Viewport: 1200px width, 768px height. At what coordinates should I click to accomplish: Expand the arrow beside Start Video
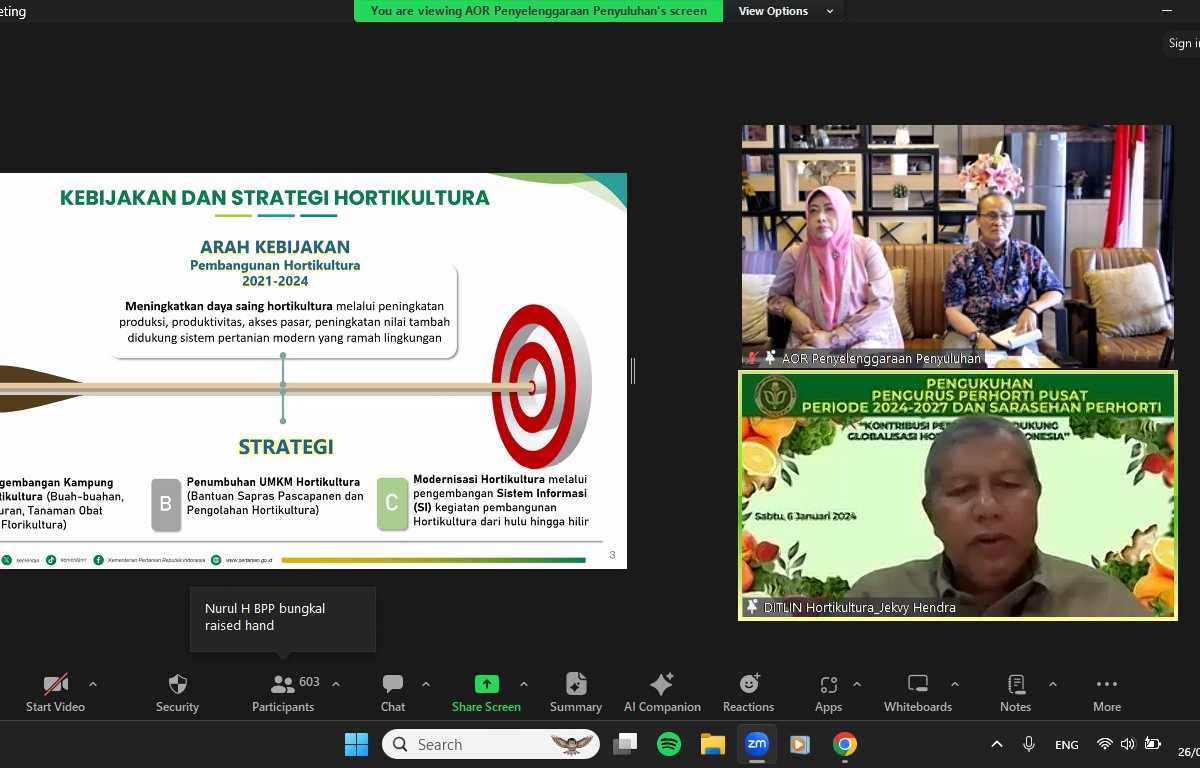(93, 685)
